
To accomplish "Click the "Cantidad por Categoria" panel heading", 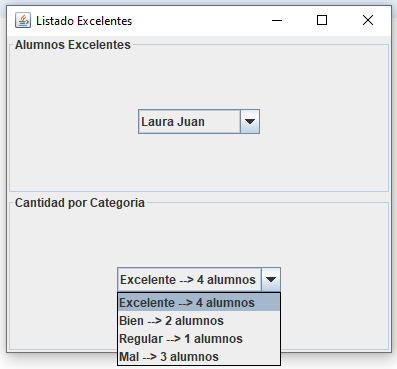I will coord(80,203).
